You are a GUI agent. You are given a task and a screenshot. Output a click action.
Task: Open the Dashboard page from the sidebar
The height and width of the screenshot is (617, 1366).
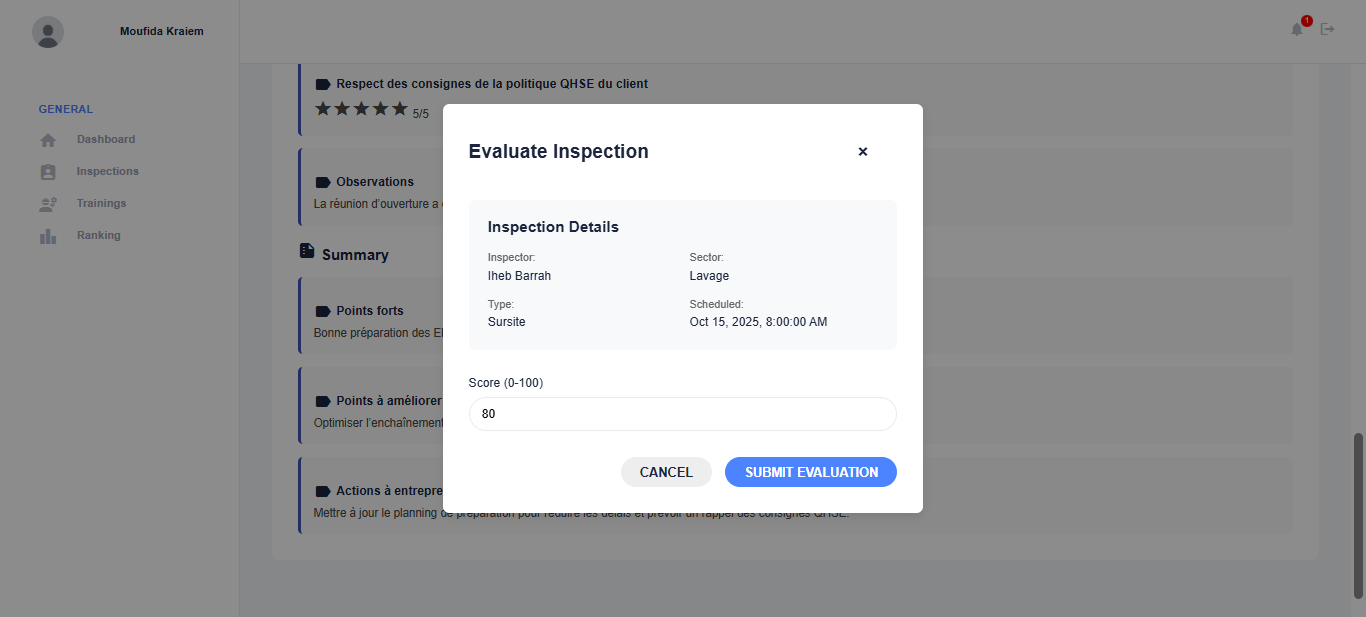(x=105, y=139)
